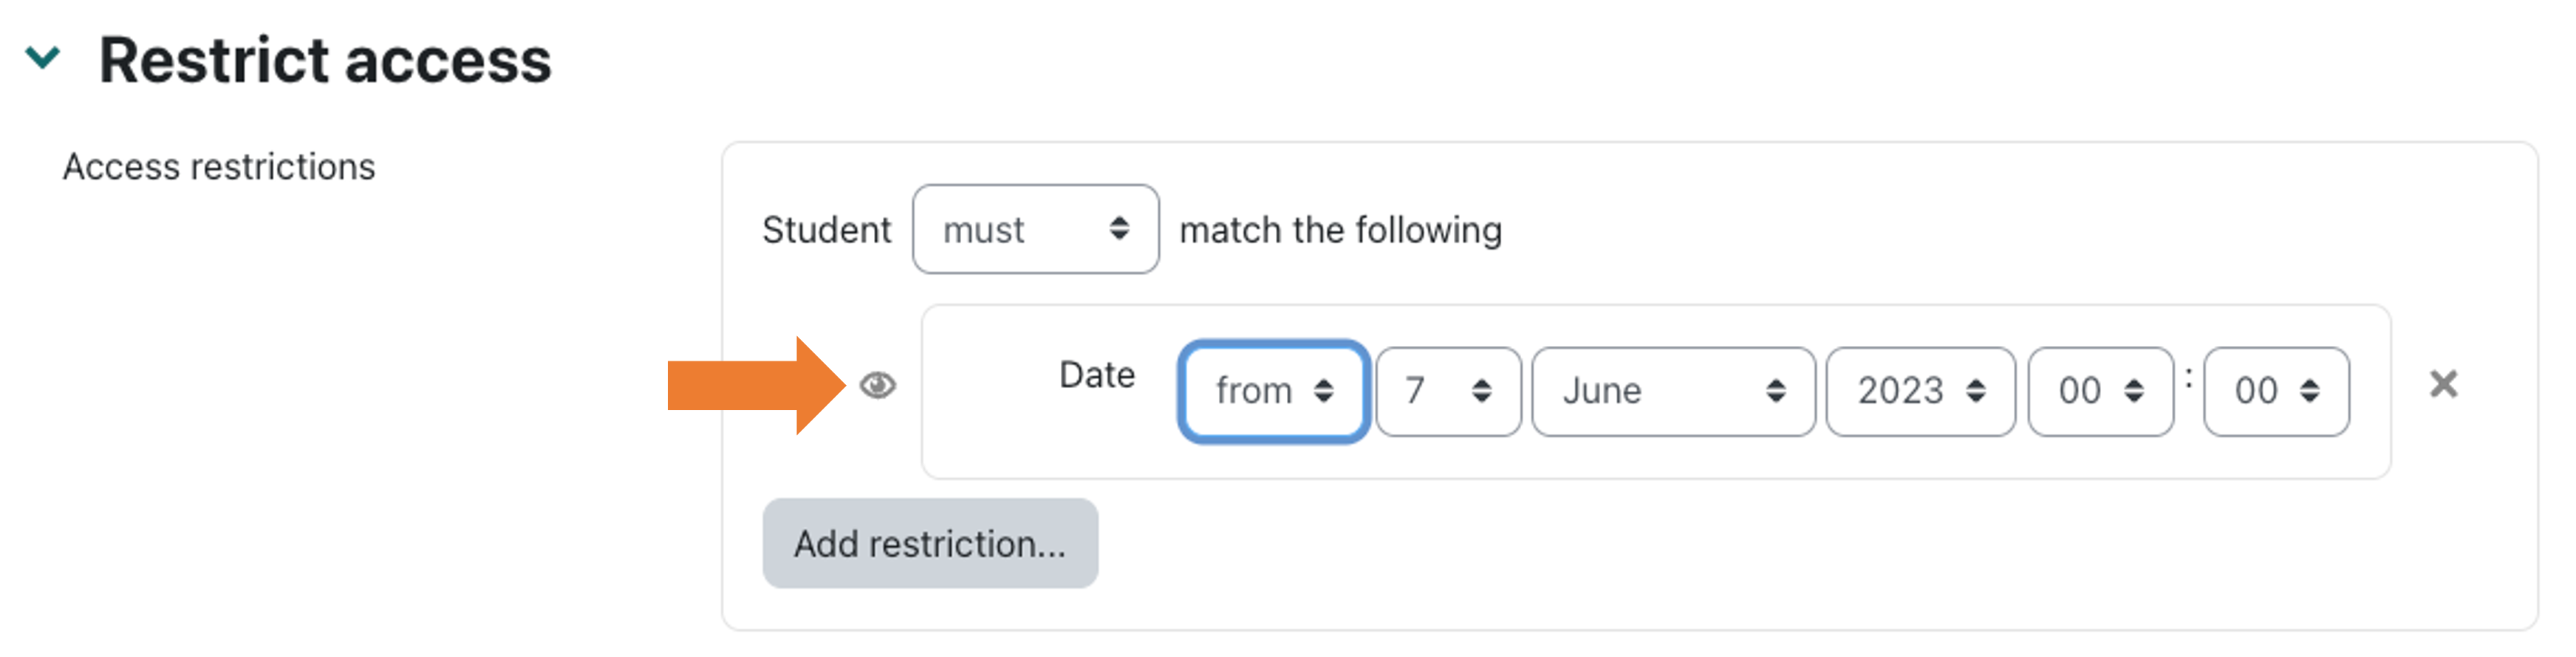
Task: Open the "from" date direction dropdown
Action: (x=1272, y=391)
